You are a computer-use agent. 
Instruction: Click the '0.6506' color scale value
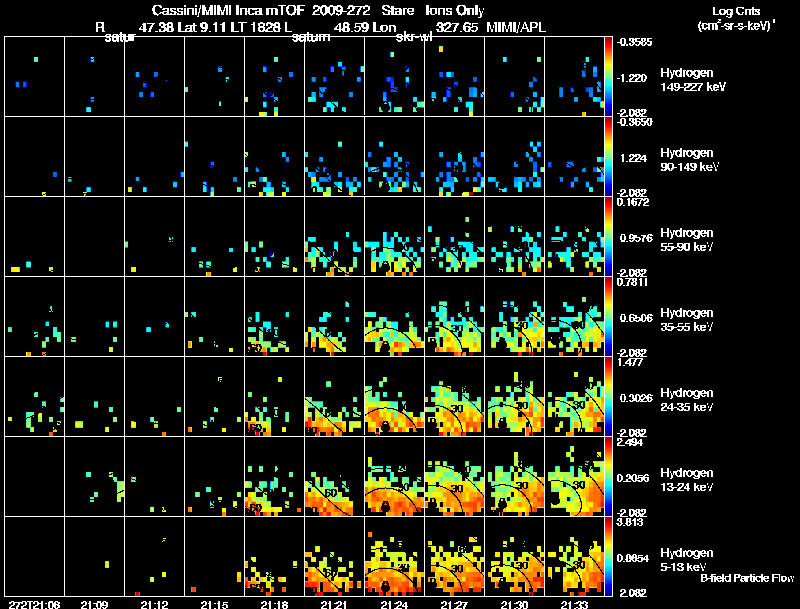click(636, 318)
